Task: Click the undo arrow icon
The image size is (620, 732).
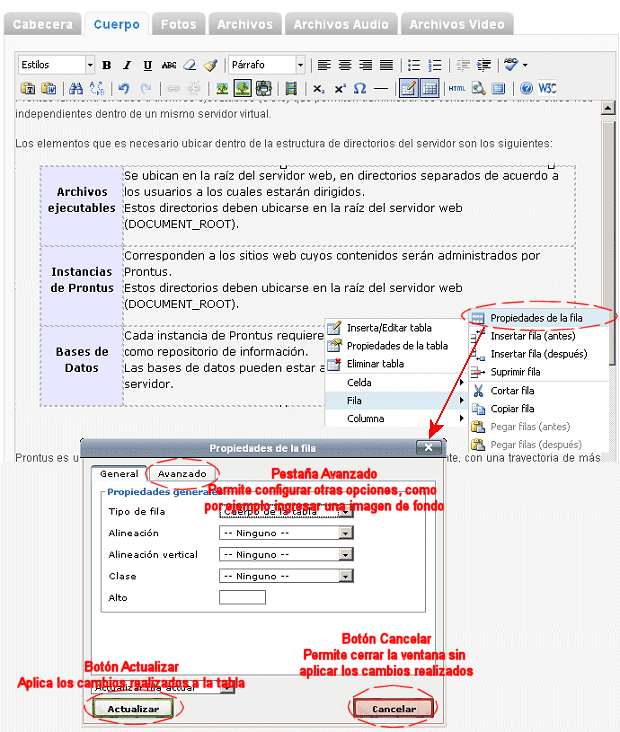Action: coord(124,88)
